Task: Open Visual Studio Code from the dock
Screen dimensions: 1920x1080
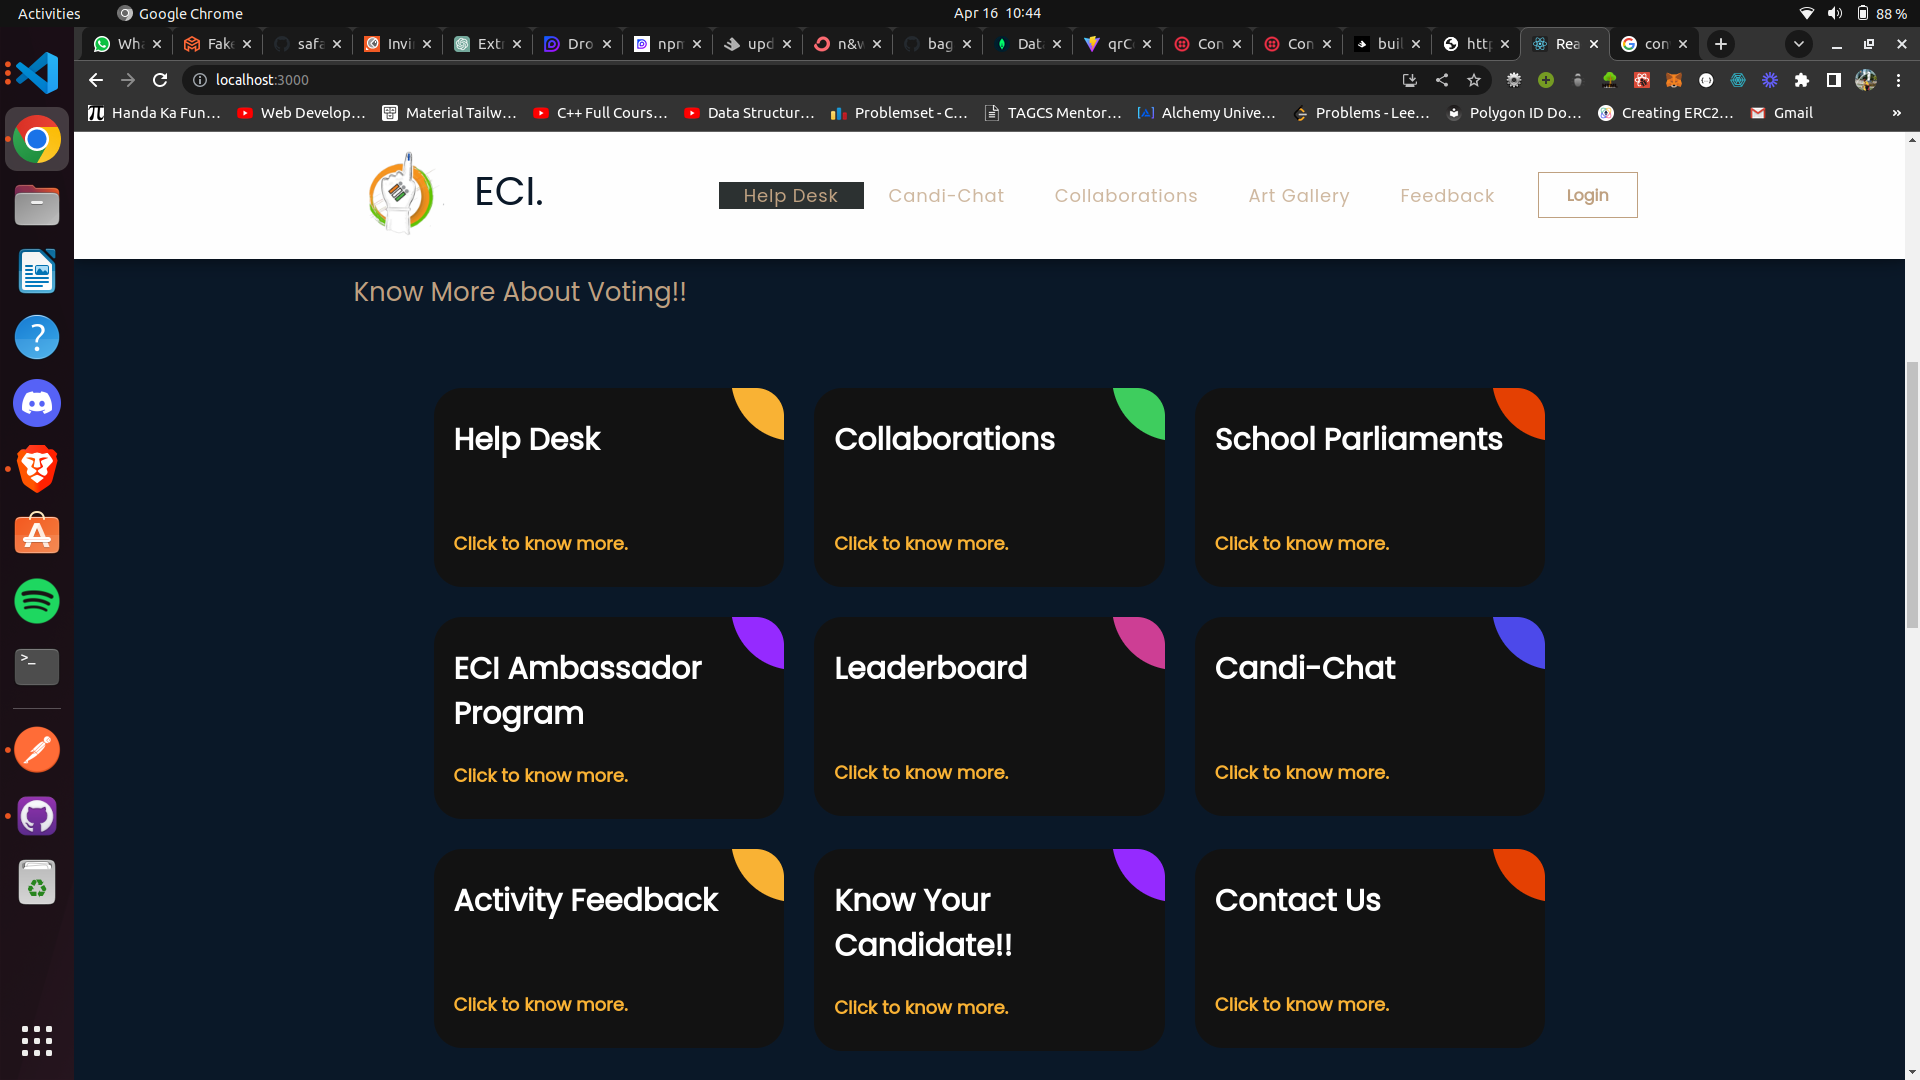Action: tap(36, 73)
